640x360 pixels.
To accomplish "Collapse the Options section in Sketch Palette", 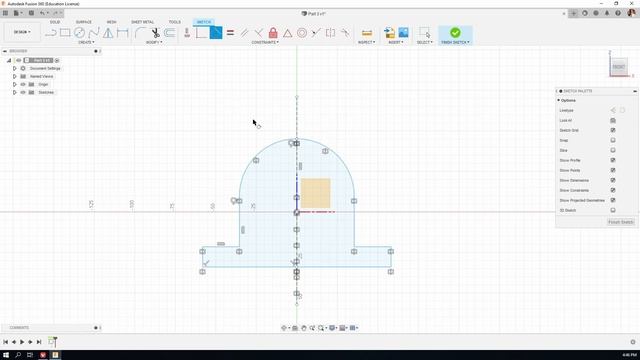I will coord(558,100).
